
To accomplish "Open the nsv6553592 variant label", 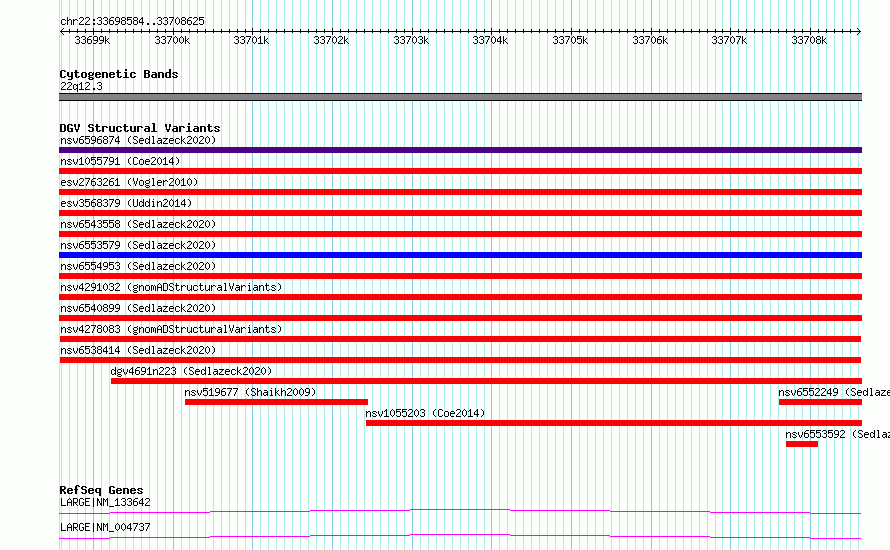I will click(837, 434).
